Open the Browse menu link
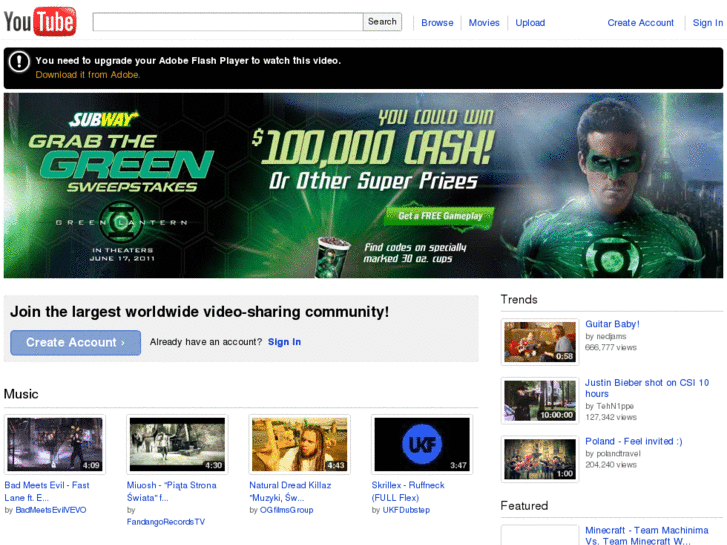Viewport: 727px width, 545px height. click(x=437, y=23)
